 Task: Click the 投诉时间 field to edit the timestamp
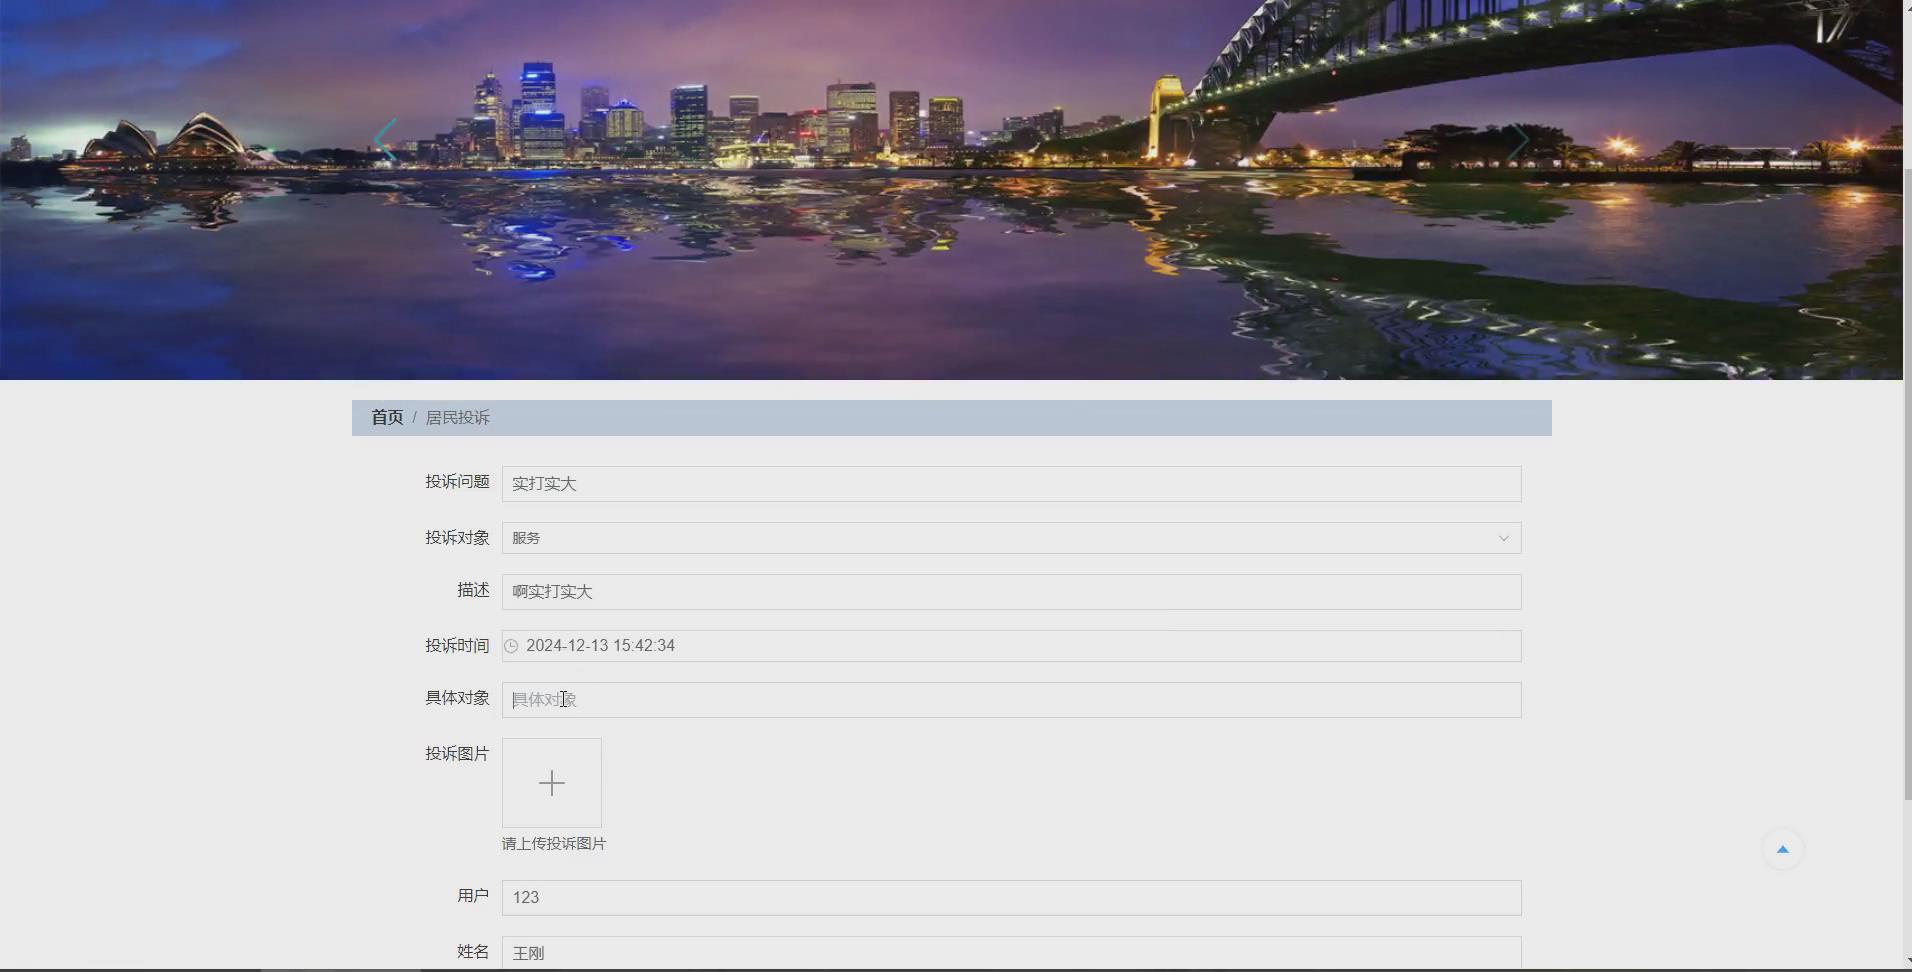point(1010,645)
